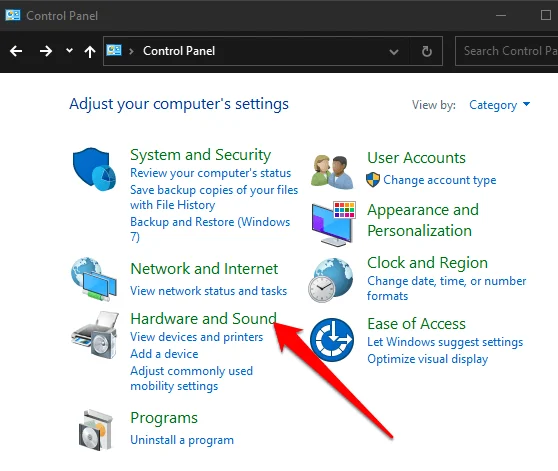Screen dimensions: 558x471
Task: Open View network status and tasks
Action: [209, 291]
